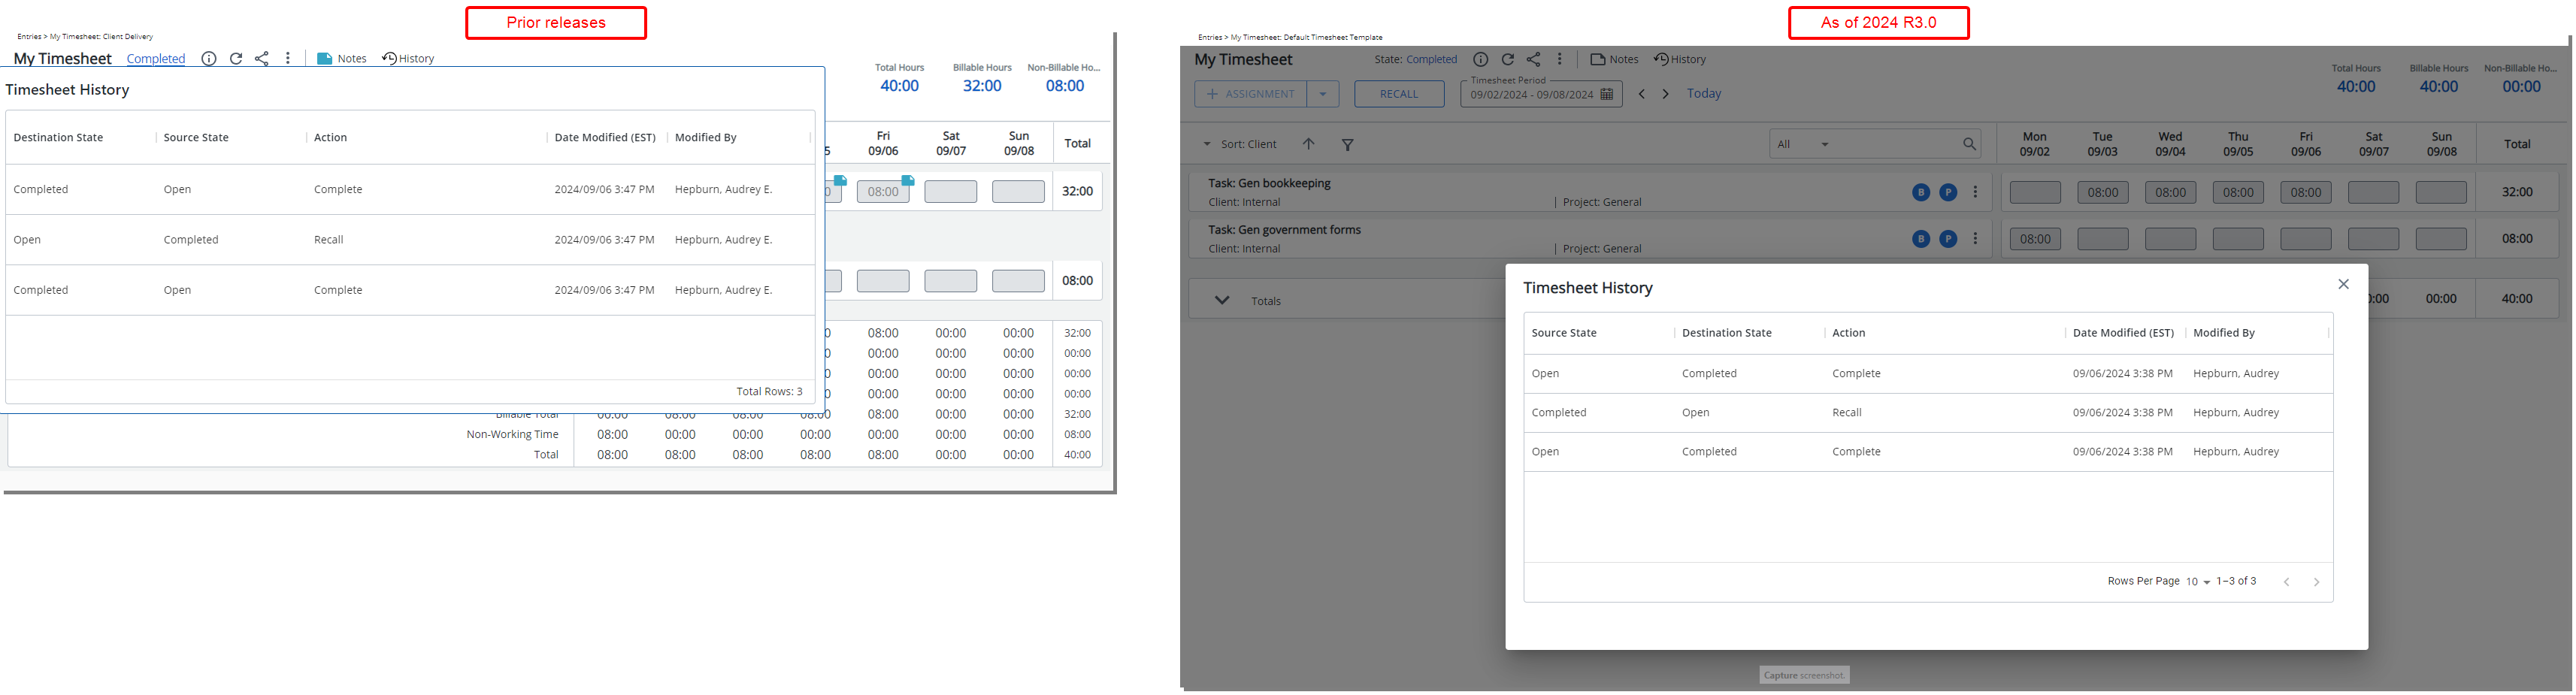This screenshot has height=695, width=2576.
Task: Click the blue Notes icon in prior-releases view
Action: pyautogui.click(x=324, y=59)
